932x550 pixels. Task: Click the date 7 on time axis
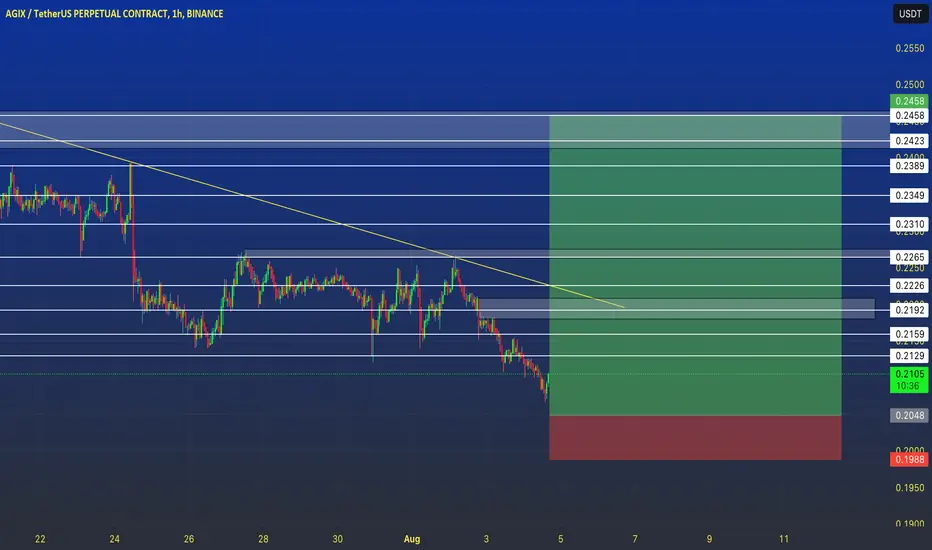click(635, 539)
